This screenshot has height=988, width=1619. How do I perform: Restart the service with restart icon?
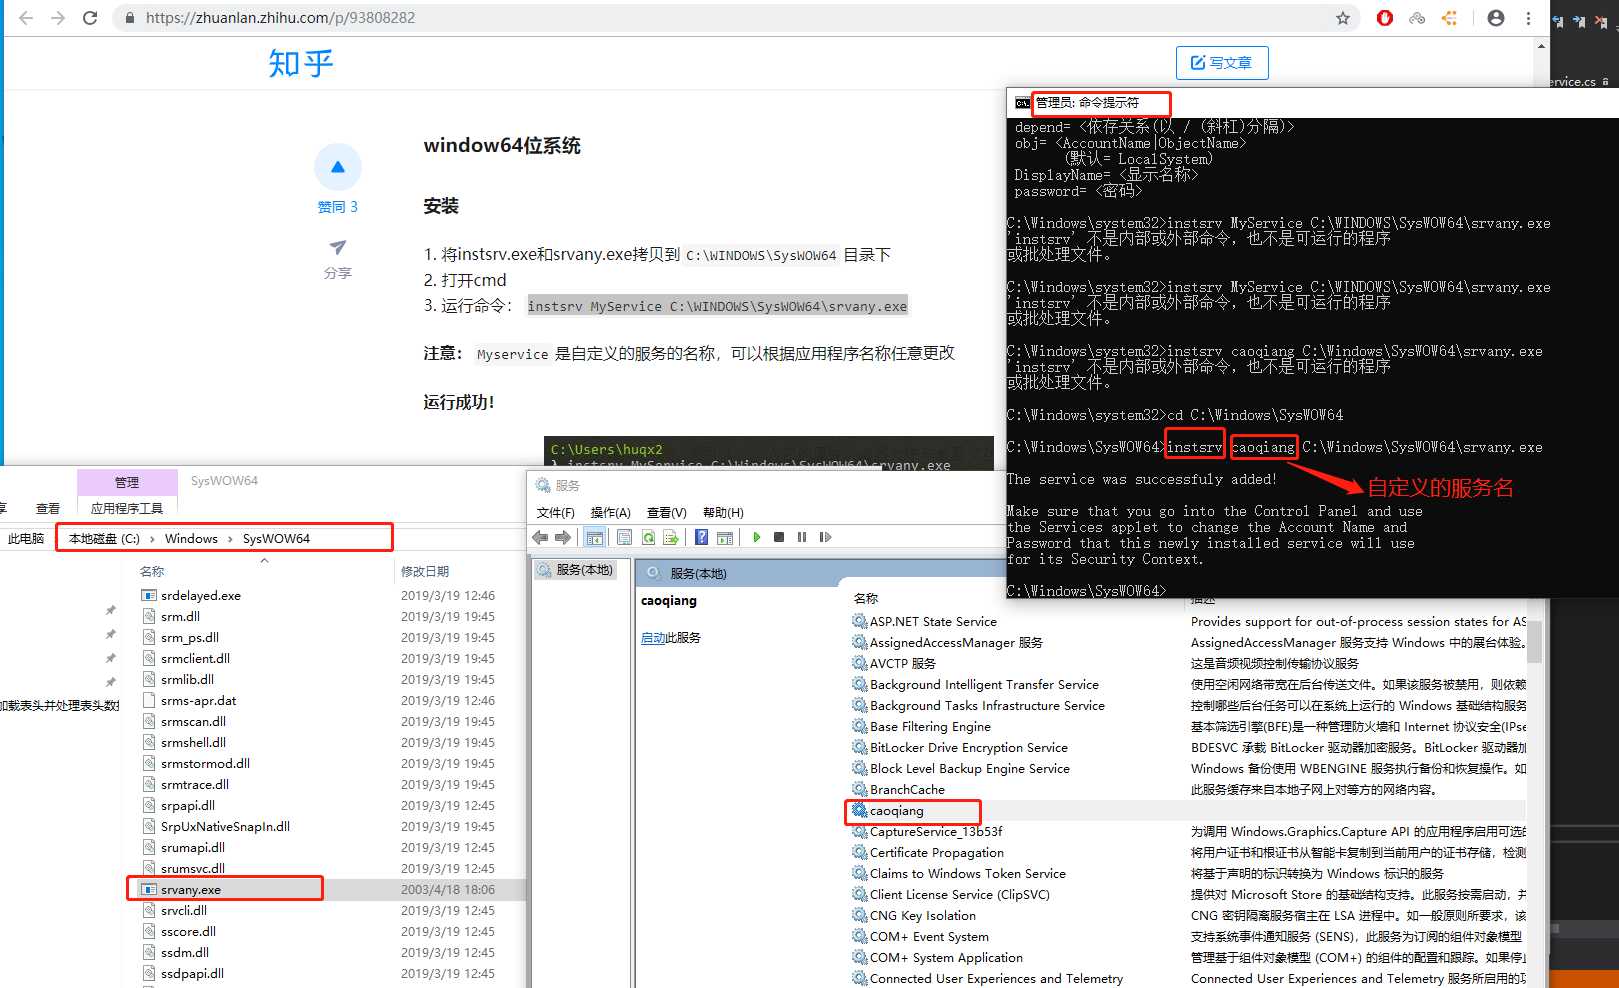825,537
